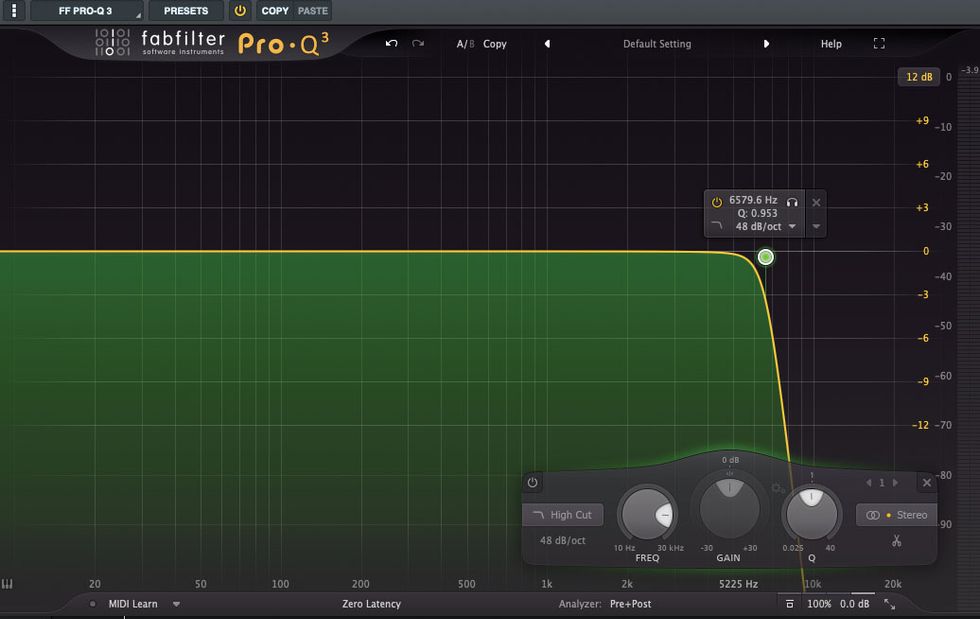Redo the last undone EQ change
Screen dimensions: 980x619
(418, 43)
